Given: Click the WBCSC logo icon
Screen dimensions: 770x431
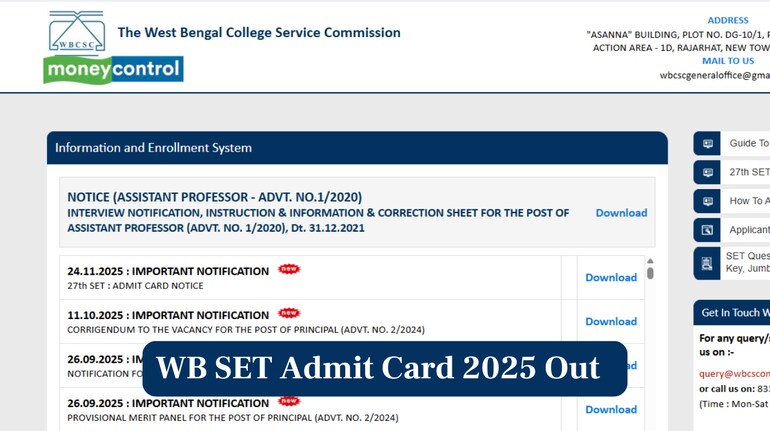Looking at the screenshot, I should [x=76, y=32].
